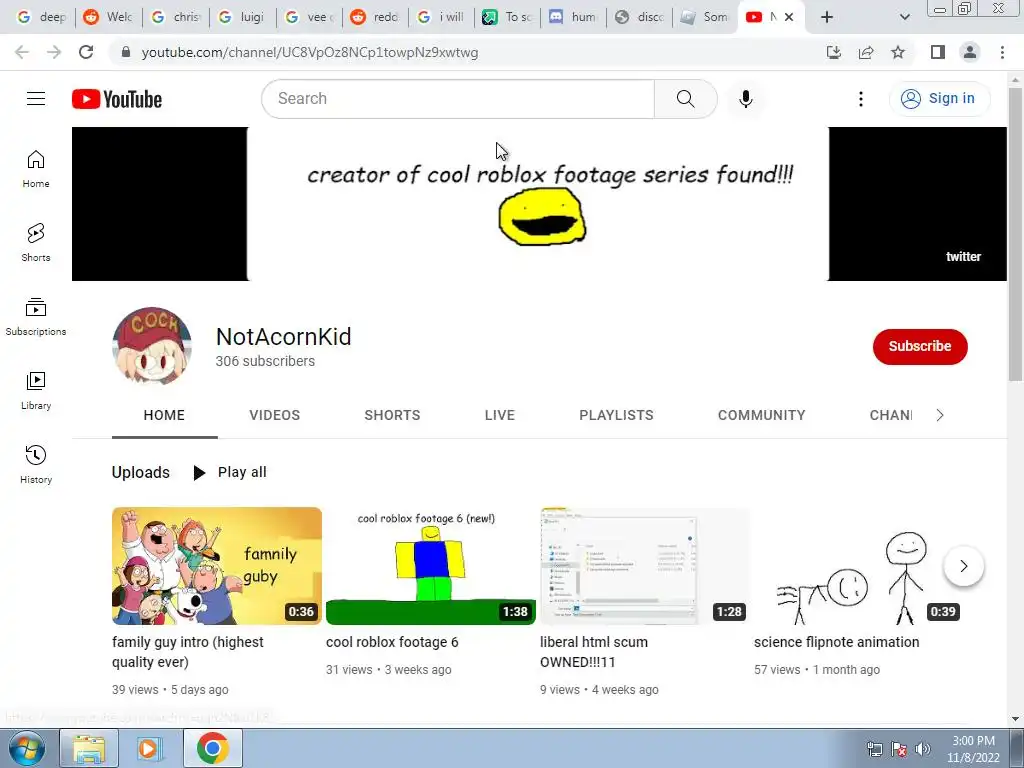This screenshot has width=1024, height=768.
Task: Subscribe to NotAcornKid
Action: coord(920,346)
